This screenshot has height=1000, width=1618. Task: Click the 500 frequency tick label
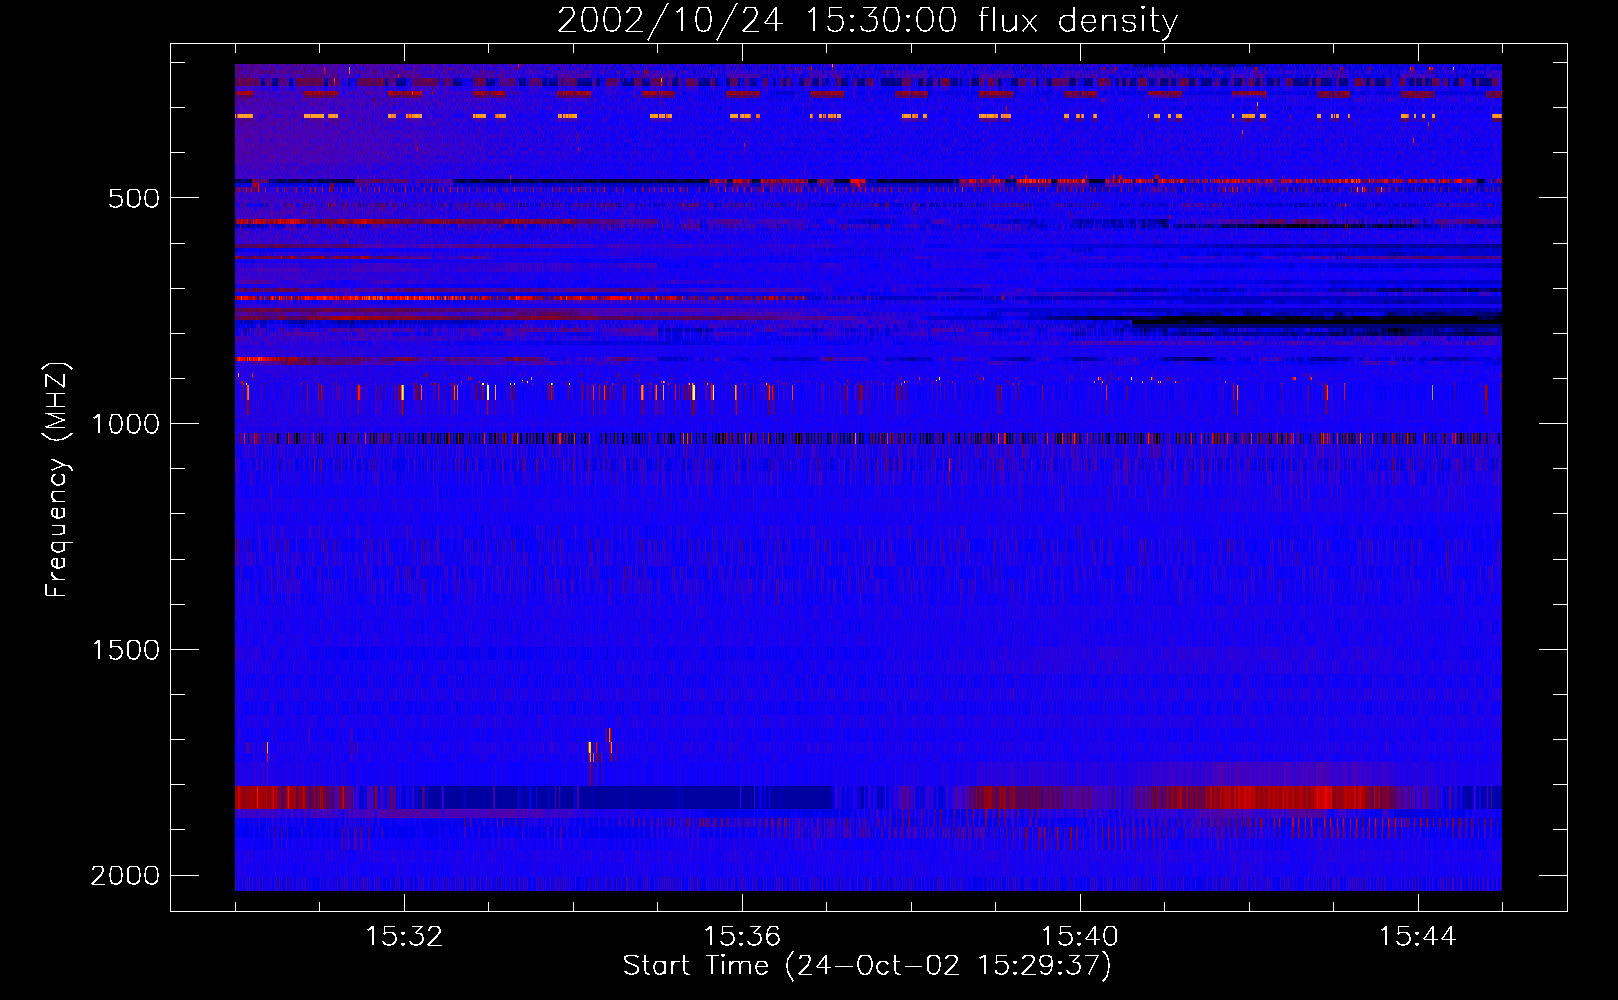(134, 198)
